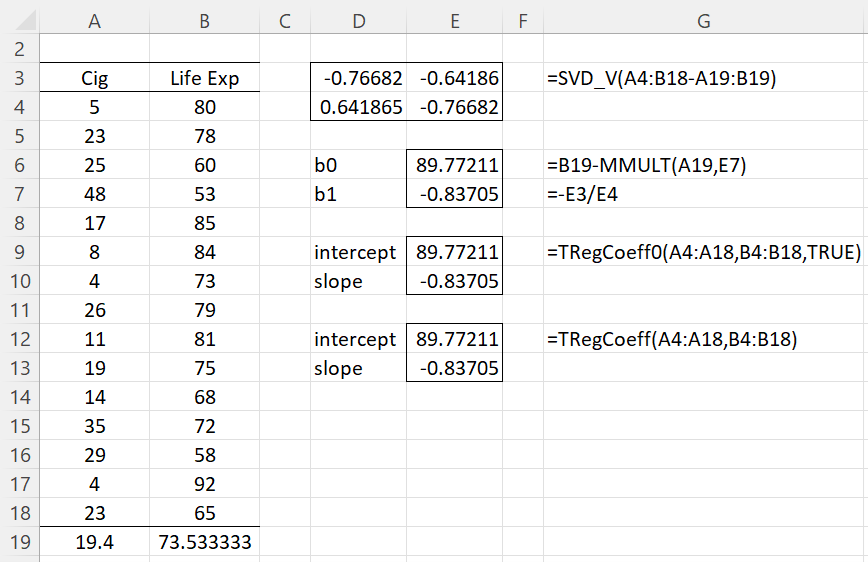
Task: Select the column E header
Action: pyautogui.click(x=454, y=21)
